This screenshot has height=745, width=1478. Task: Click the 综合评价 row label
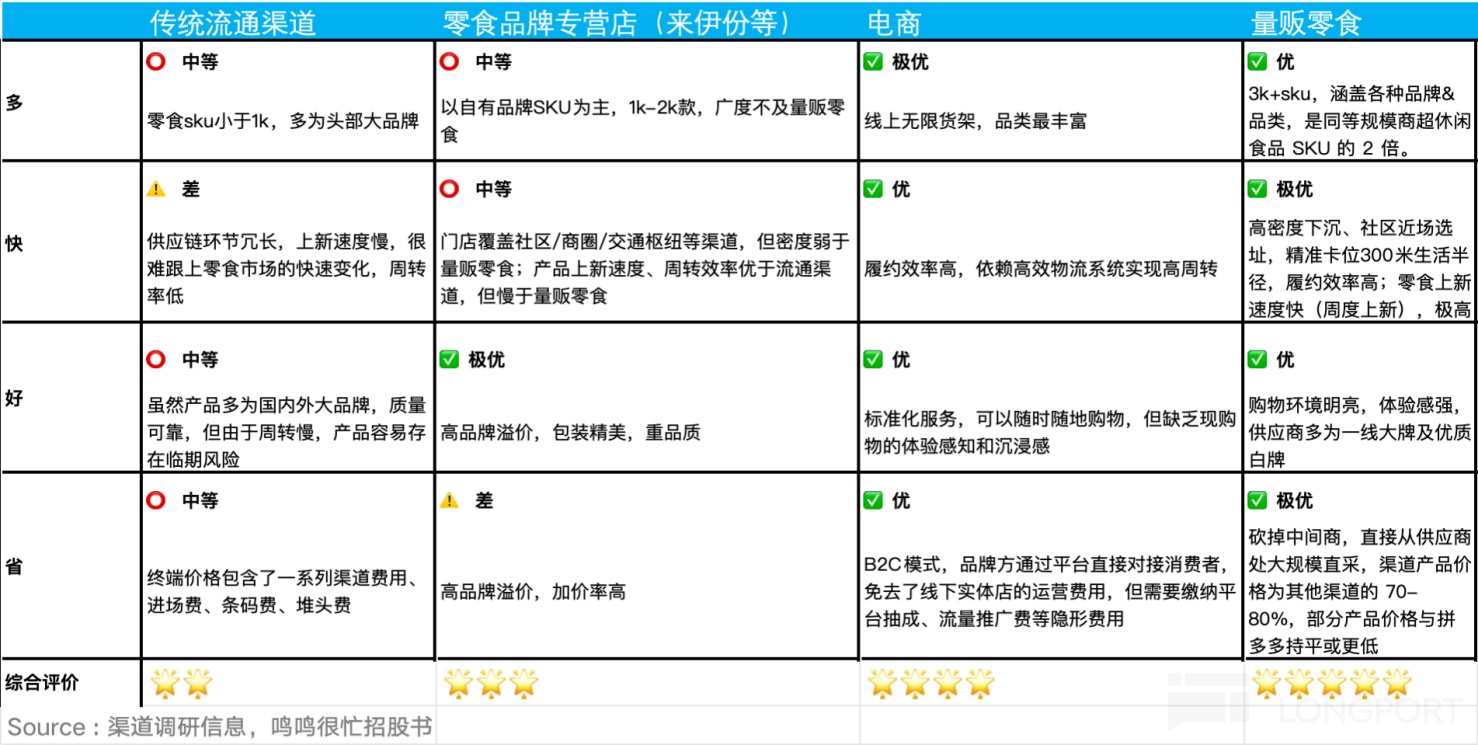(42, 683)
